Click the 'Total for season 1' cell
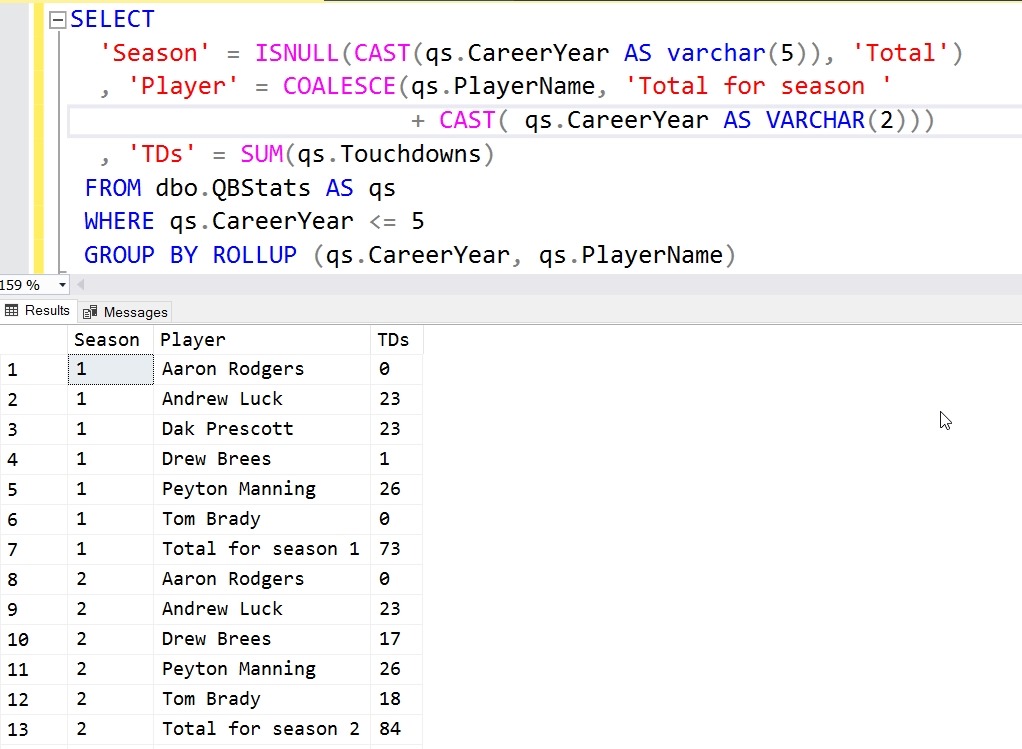 [260, 549]
